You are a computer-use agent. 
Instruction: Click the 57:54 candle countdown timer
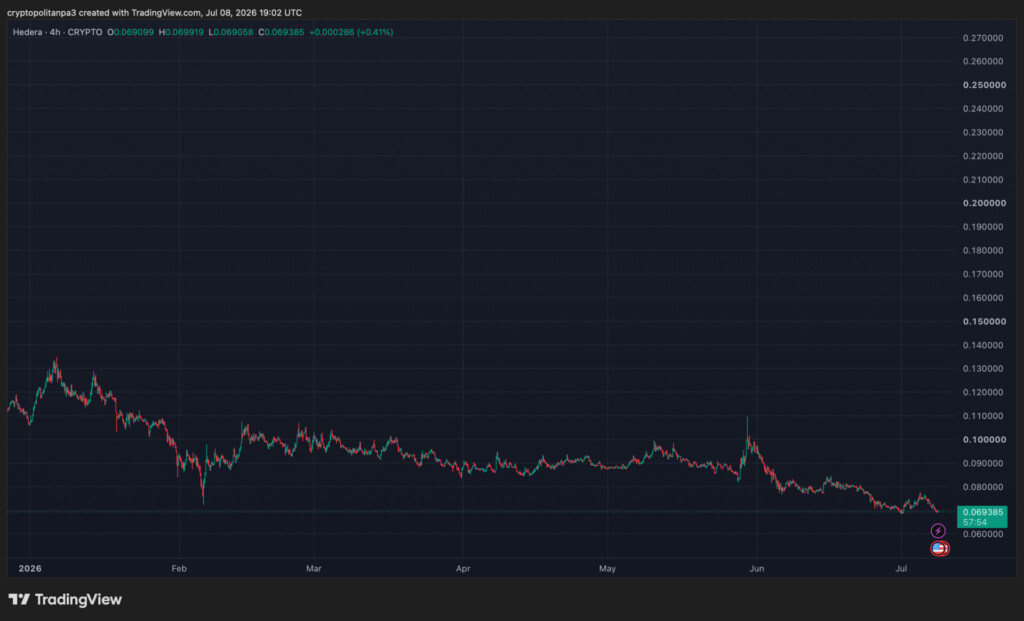[x=974, y=522]
